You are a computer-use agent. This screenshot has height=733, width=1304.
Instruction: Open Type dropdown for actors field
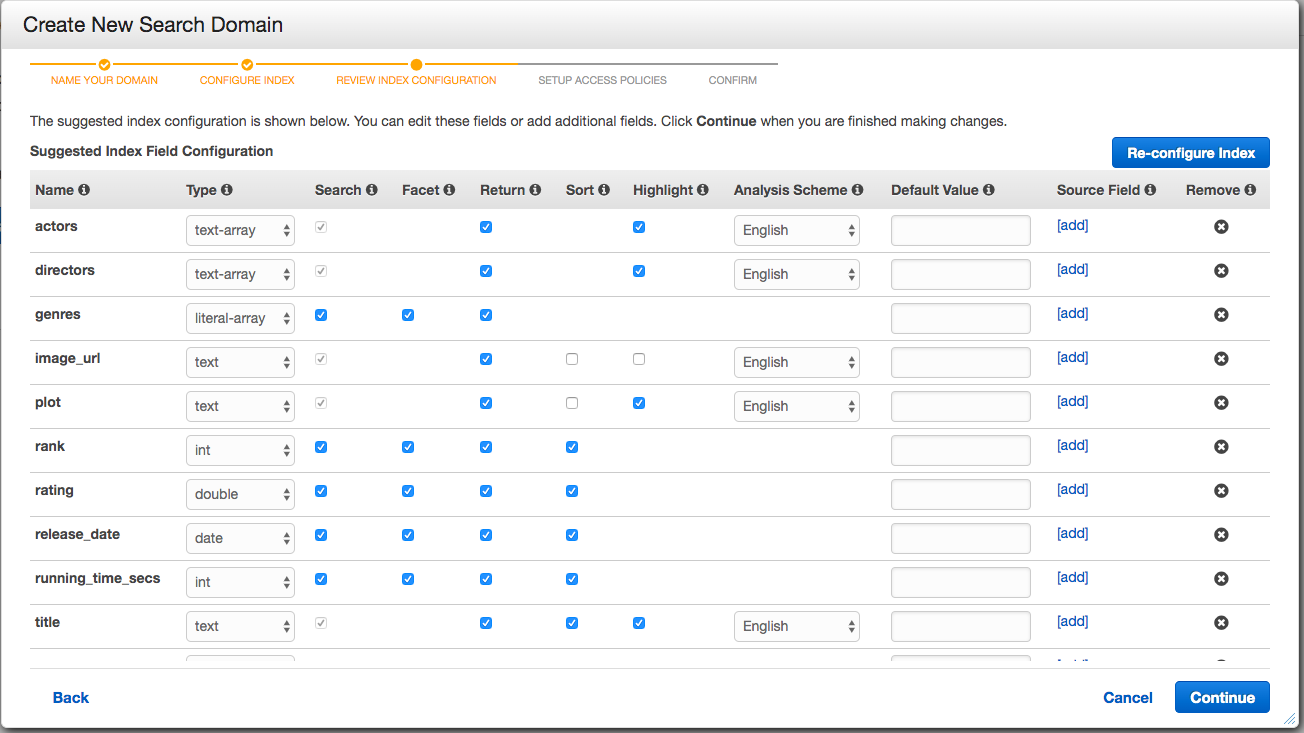240,230
